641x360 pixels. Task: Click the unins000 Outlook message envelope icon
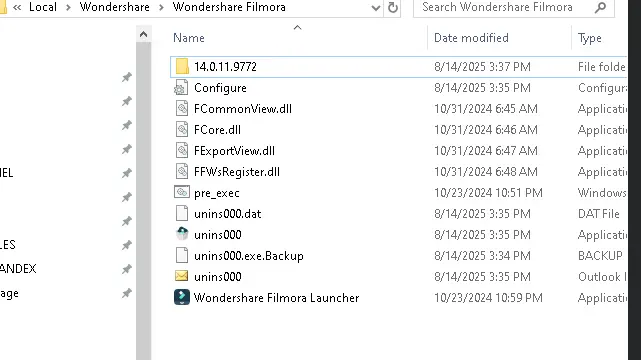[x=182, y=276]
